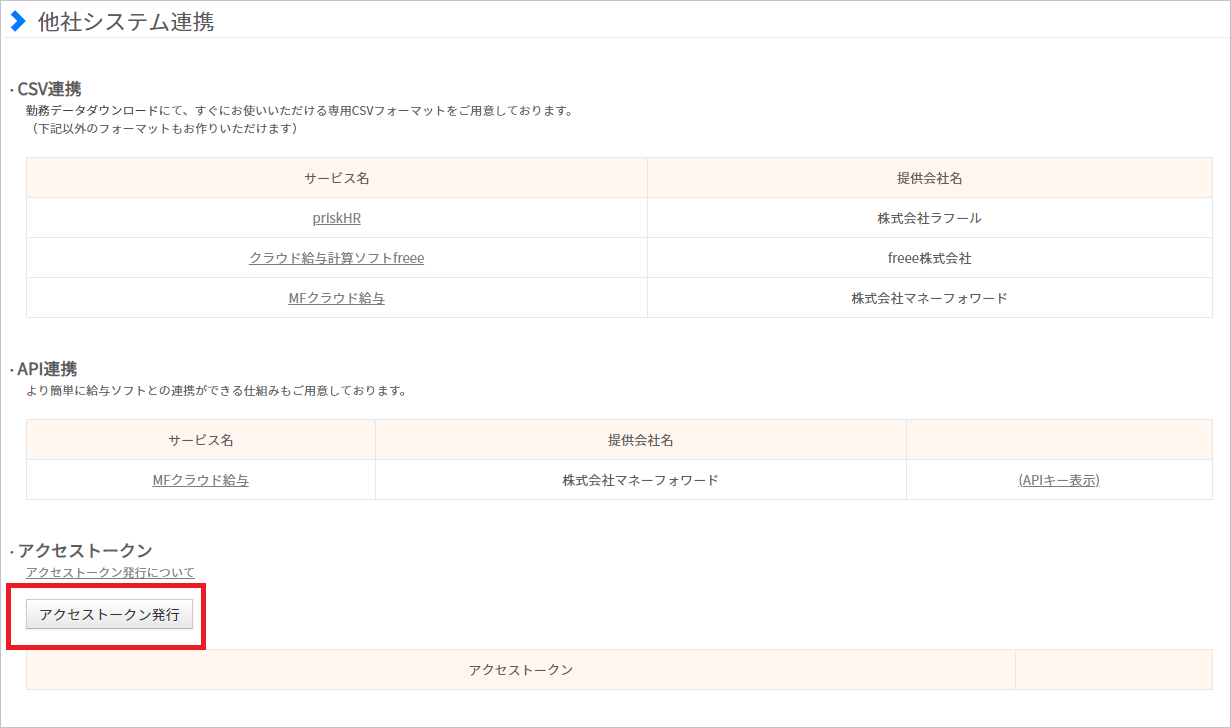Click アクセストークン column header in bottom table
Screen dimensions: 1231x728
click(x=520, y=670)
